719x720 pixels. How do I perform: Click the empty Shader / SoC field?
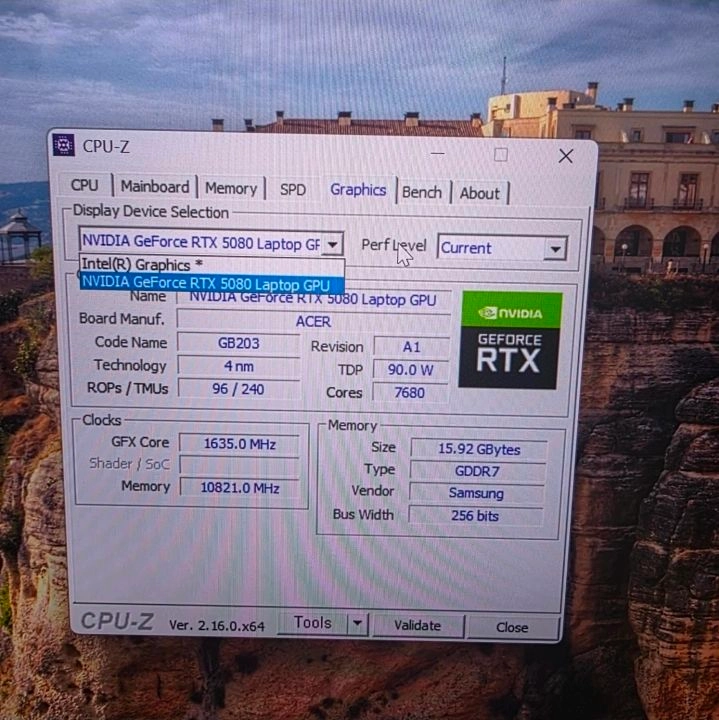click(239, 465)
